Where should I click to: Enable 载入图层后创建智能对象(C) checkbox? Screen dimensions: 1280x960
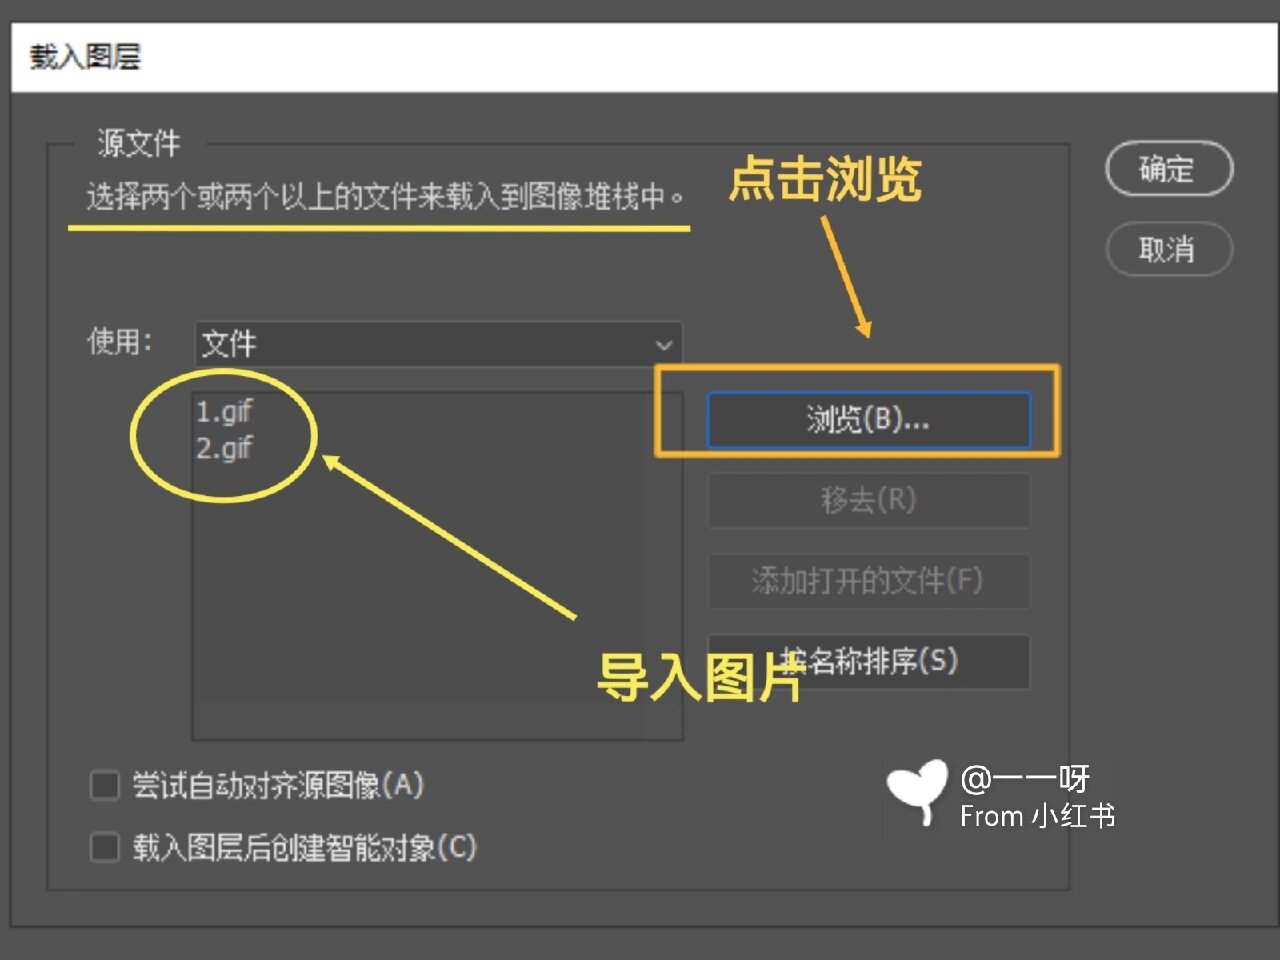[105, 848]
